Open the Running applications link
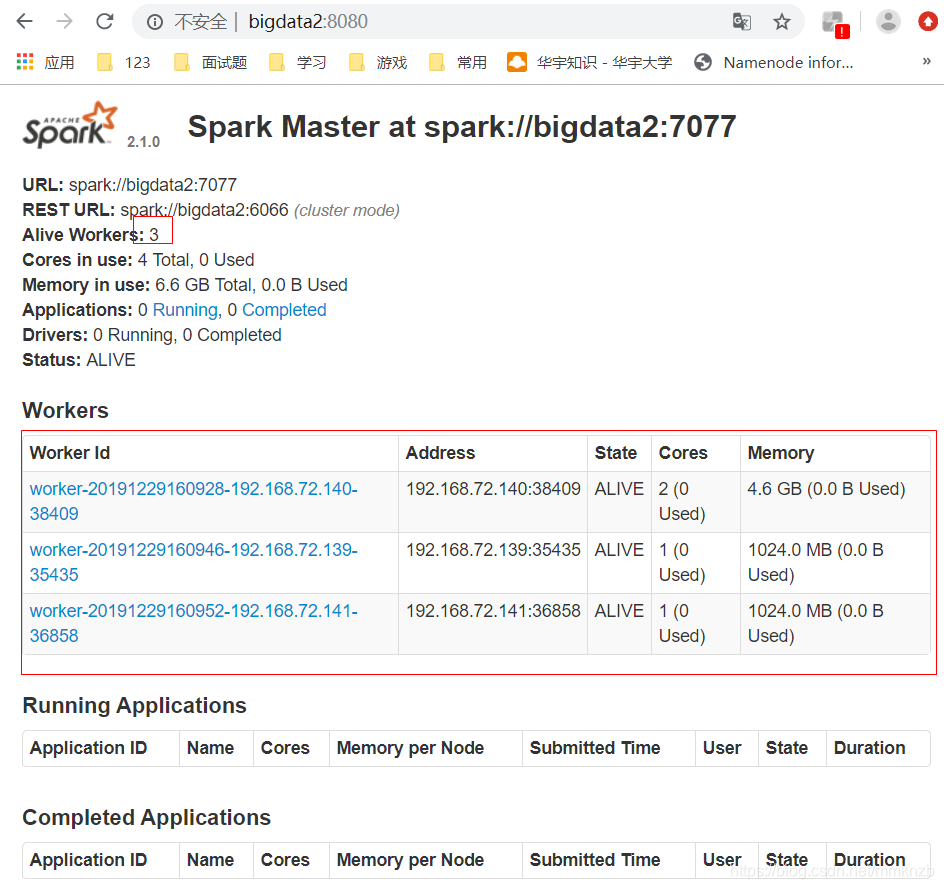This screenshot has height=889, width=944. point(185,310)
